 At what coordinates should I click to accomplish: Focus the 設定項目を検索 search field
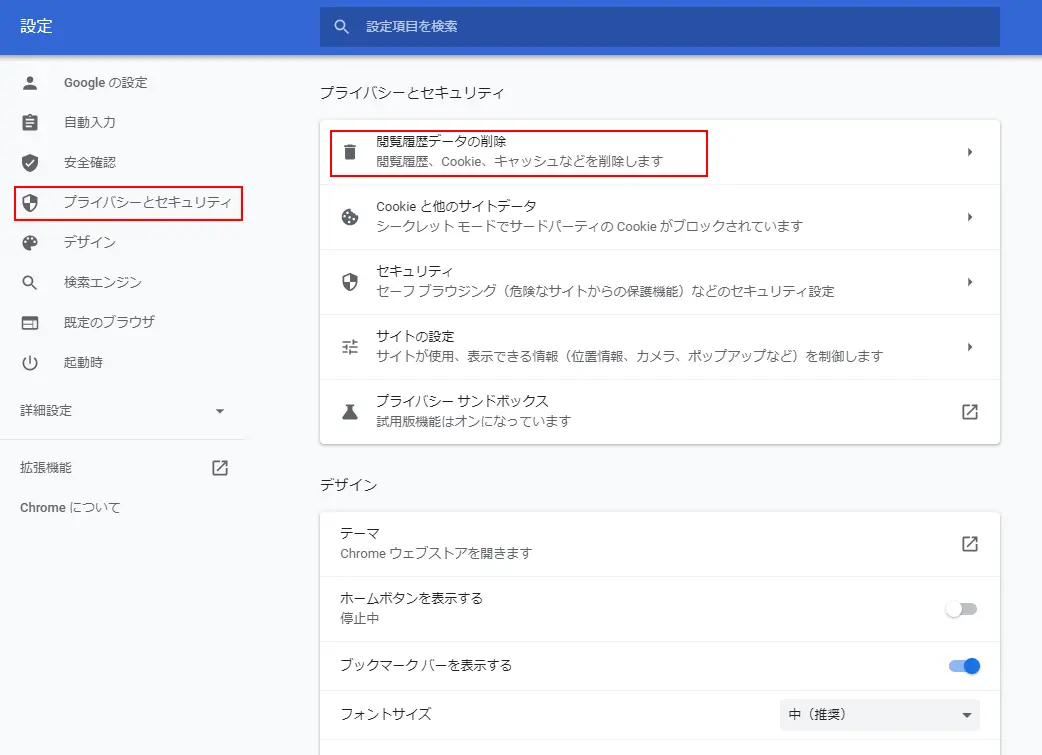pyautogui.click(x=659, y=27)
